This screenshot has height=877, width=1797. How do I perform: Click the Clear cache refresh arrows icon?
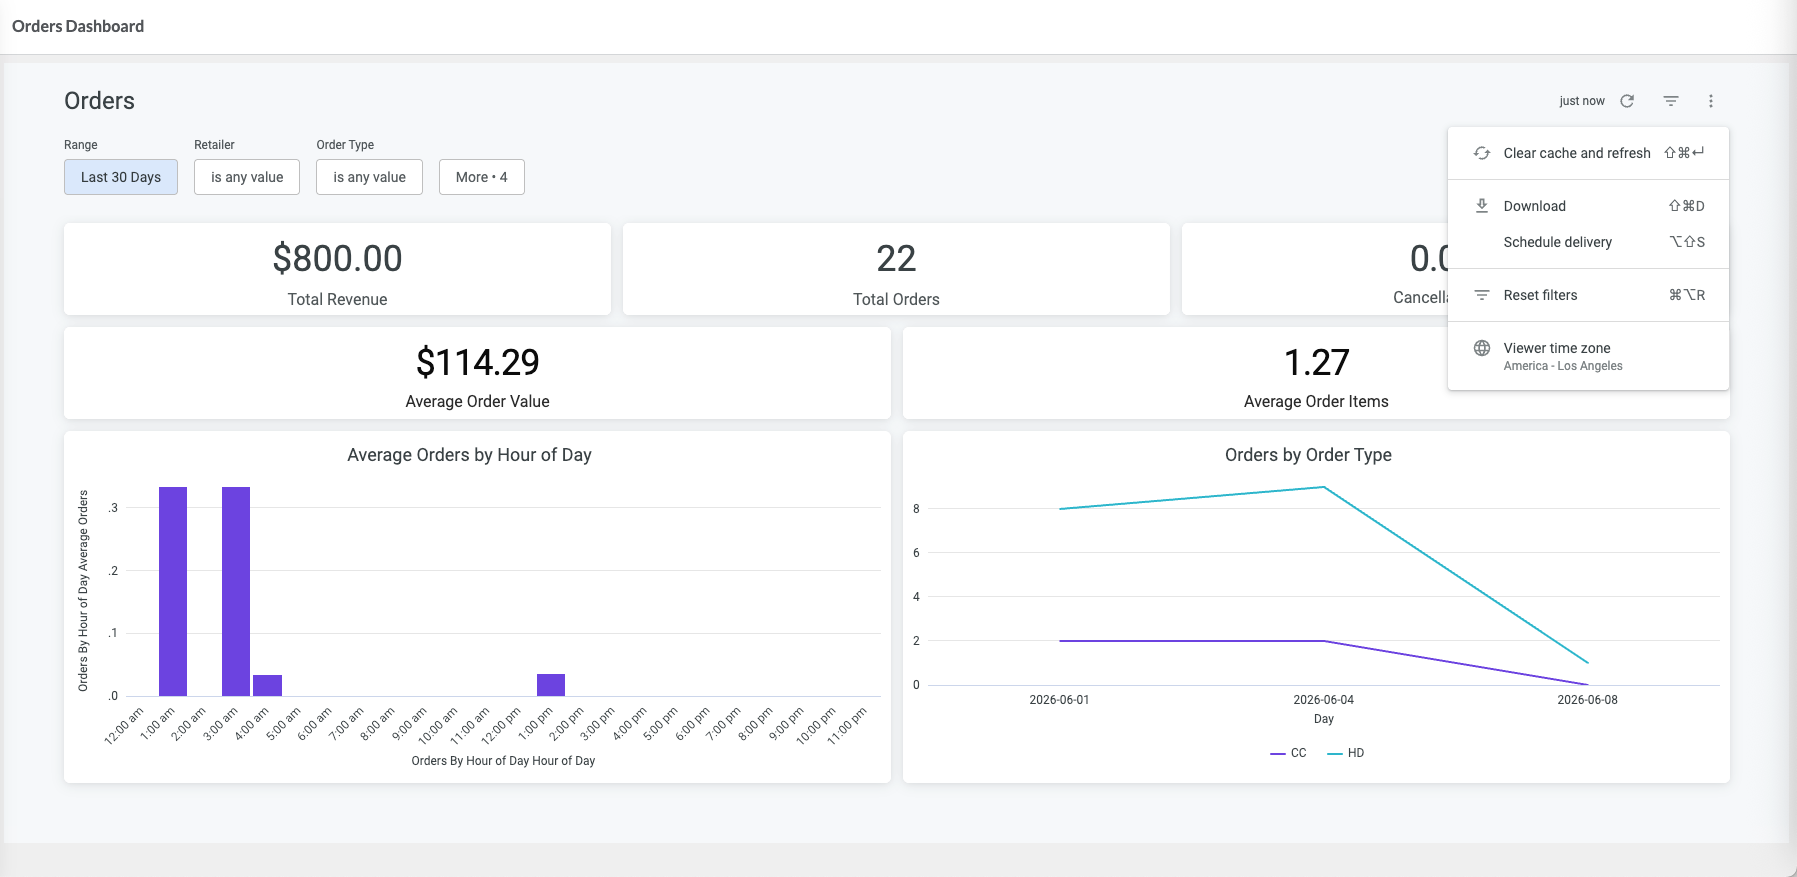[1482, 153]
